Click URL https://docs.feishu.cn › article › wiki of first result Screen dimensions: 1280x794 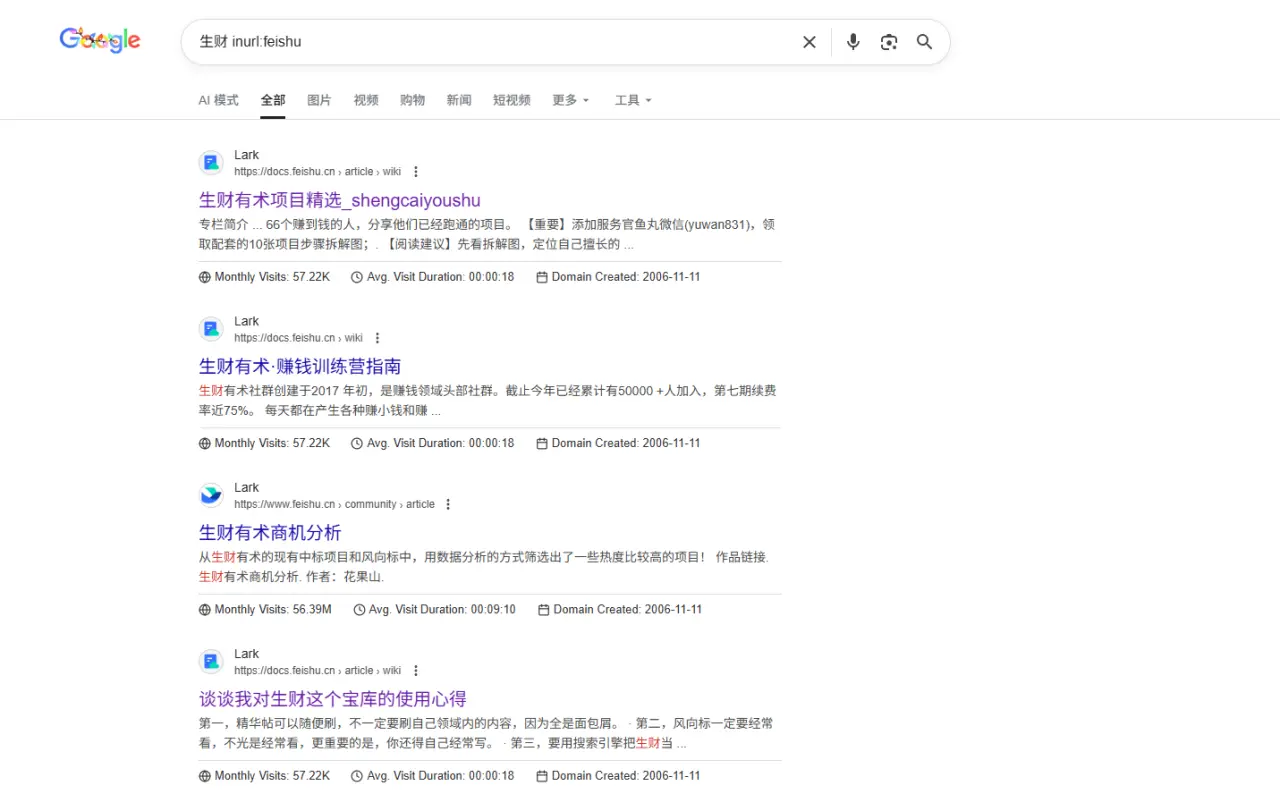[317, 172]
